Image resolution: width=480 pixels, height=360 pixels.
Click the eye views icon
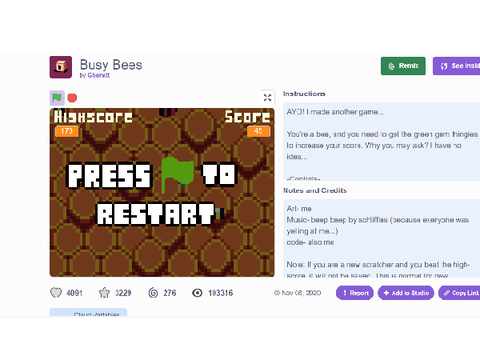coord(197,293)
